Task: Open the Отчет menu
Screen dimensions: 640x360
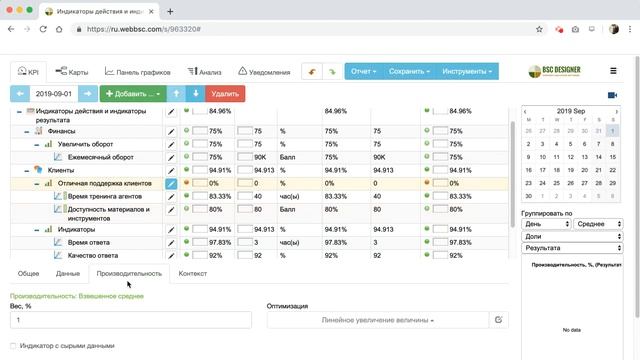Action: (x=363, y=71)
